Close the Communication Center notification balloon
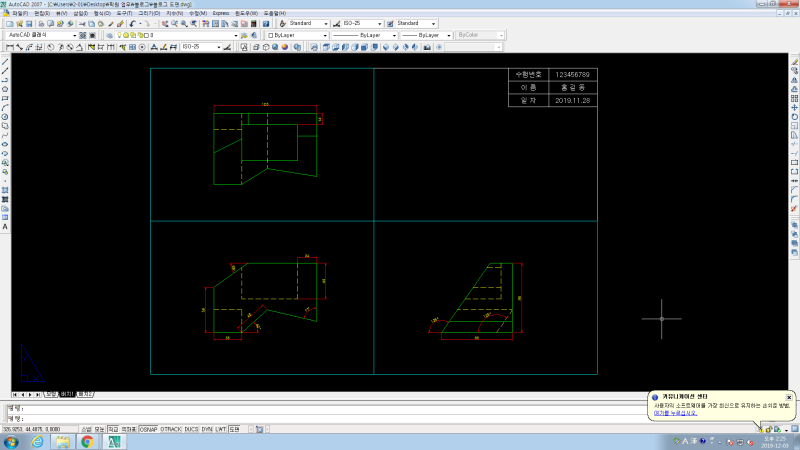Image resolution: width=800 pixels, height=450 pixels. [x=788, y=397]
